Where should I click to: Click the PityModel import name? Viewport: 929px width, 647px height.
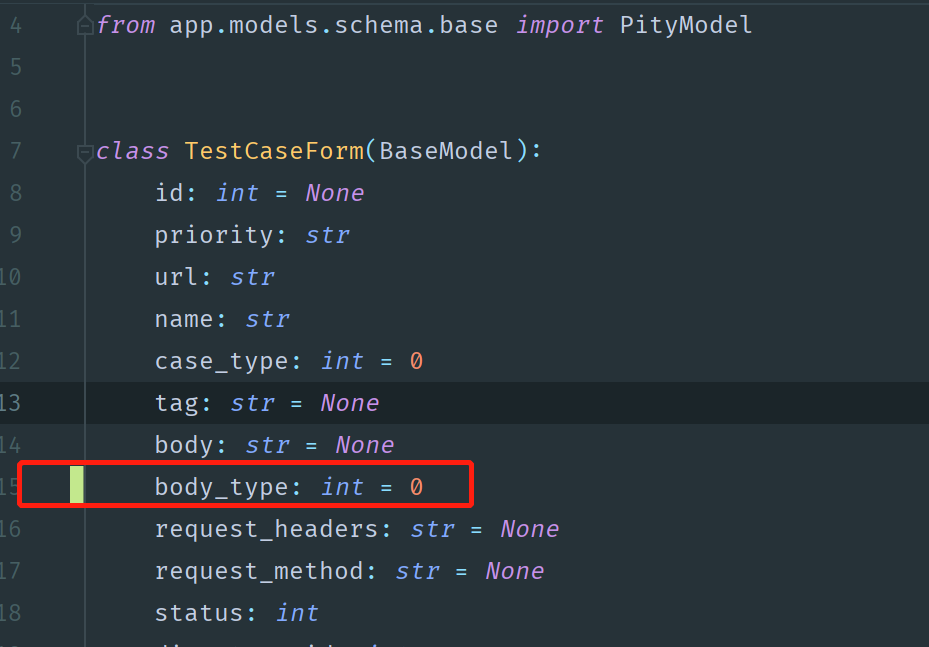[x=685, y=25]
